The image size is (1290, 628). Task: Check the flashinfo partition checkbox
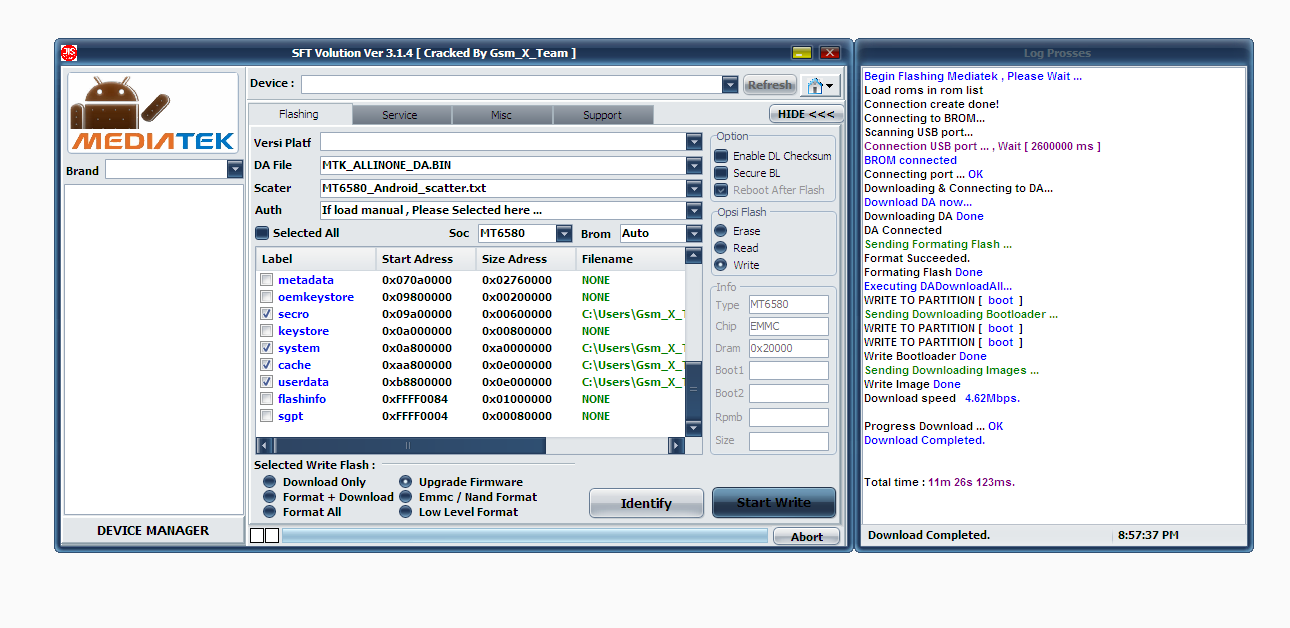click(266, 399)
